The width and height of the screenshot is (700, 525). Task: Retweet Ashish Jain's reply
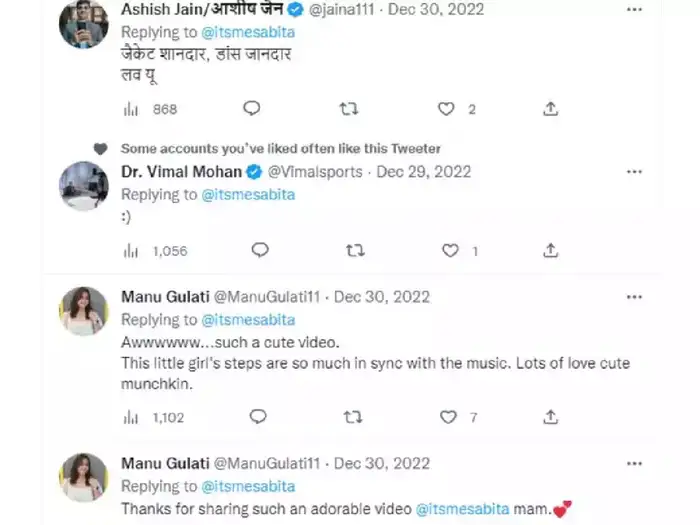(x=350, y=108)
